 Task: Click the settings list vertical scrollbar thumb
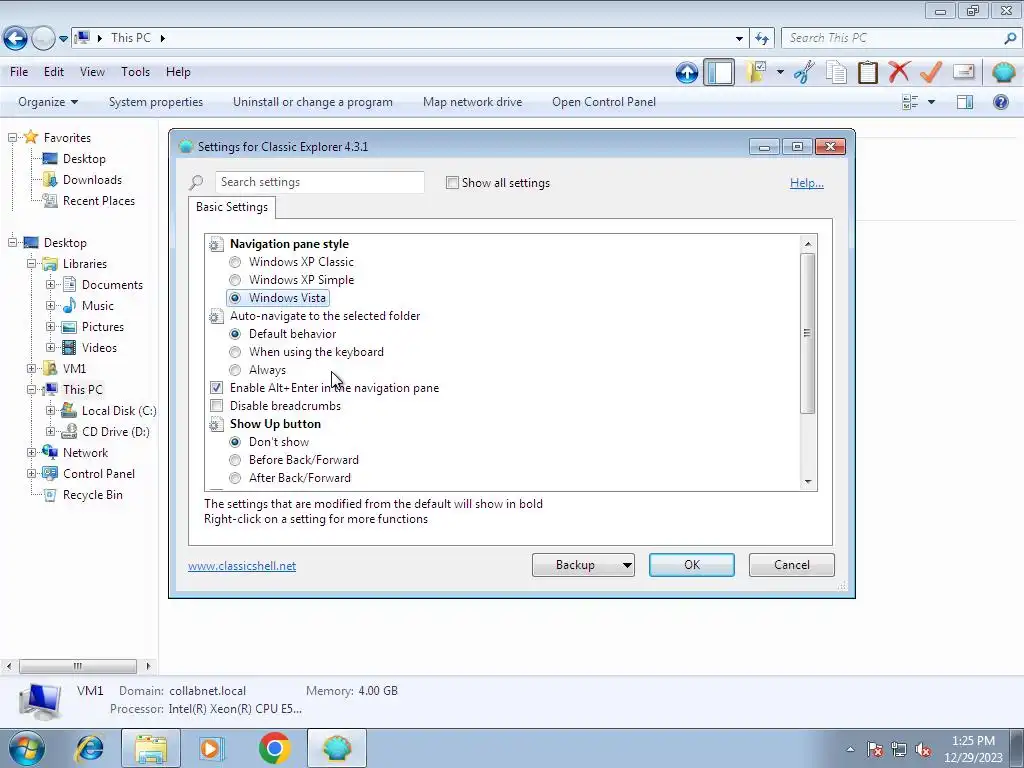click(x=808, y=333)
